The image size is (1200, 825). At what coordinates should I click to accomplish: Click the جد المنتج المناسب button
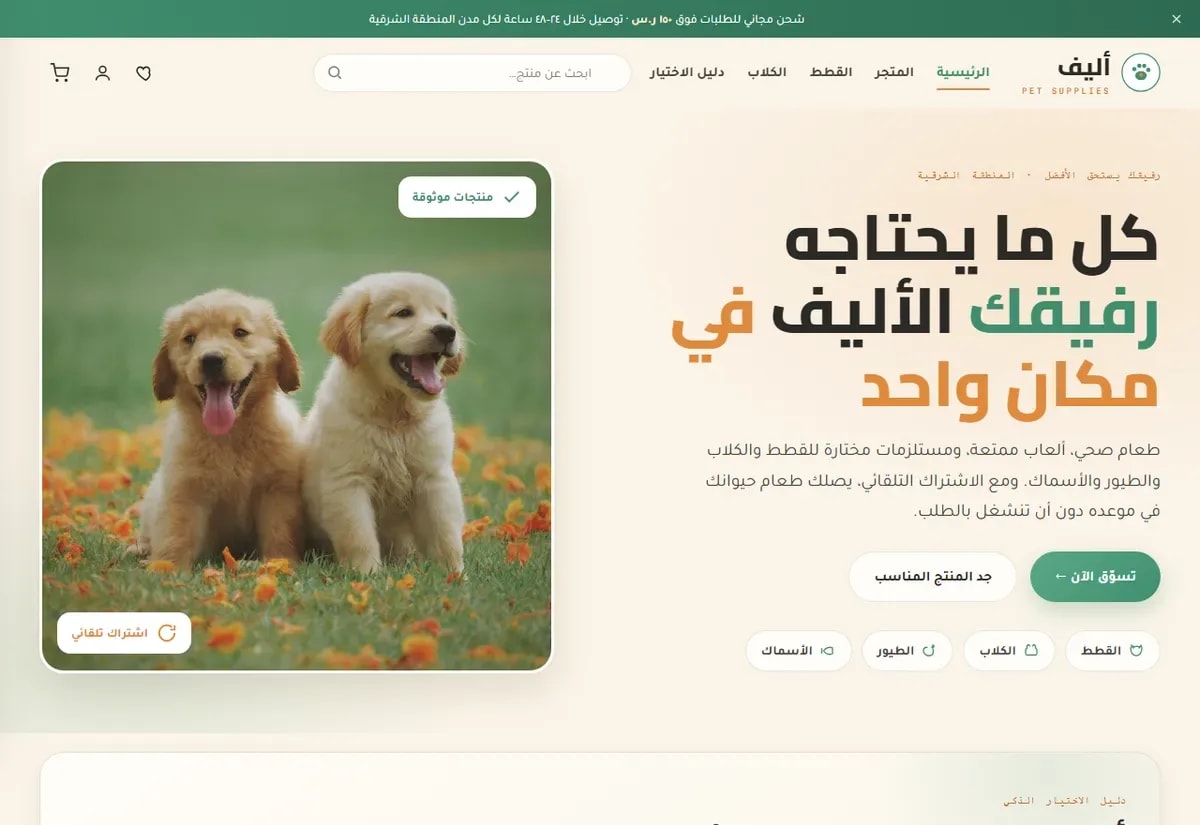tap(932, 577)
